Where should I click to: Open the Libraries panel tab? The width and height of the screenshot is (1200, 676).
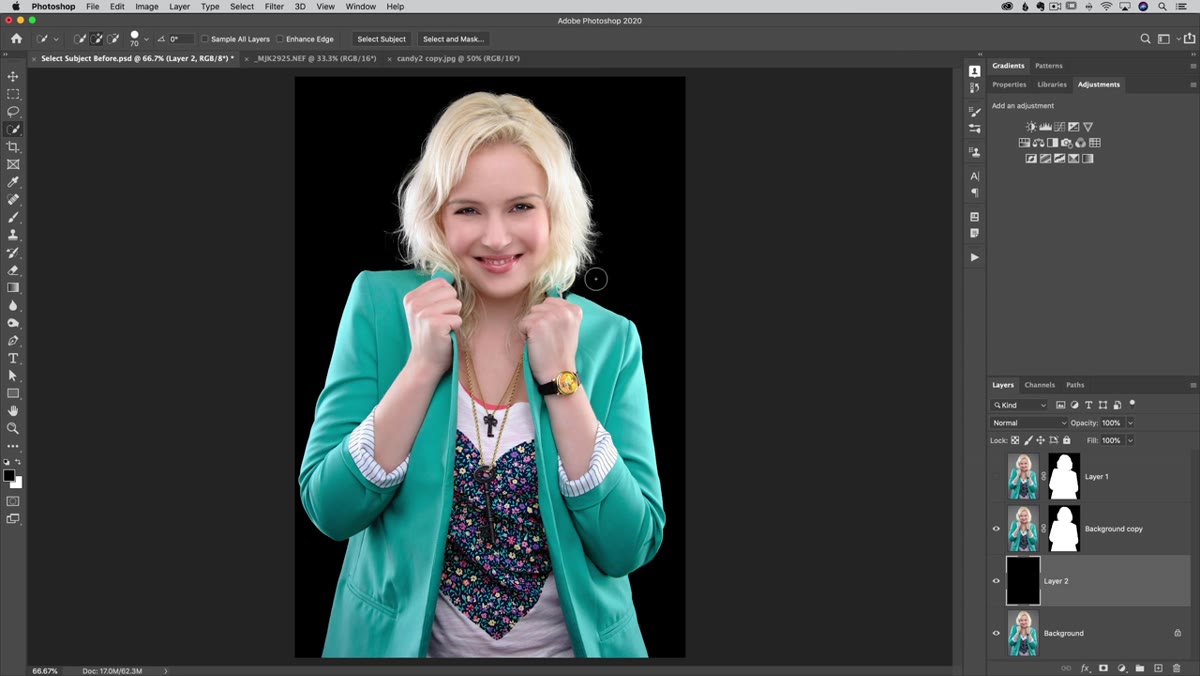[1052, 85]
